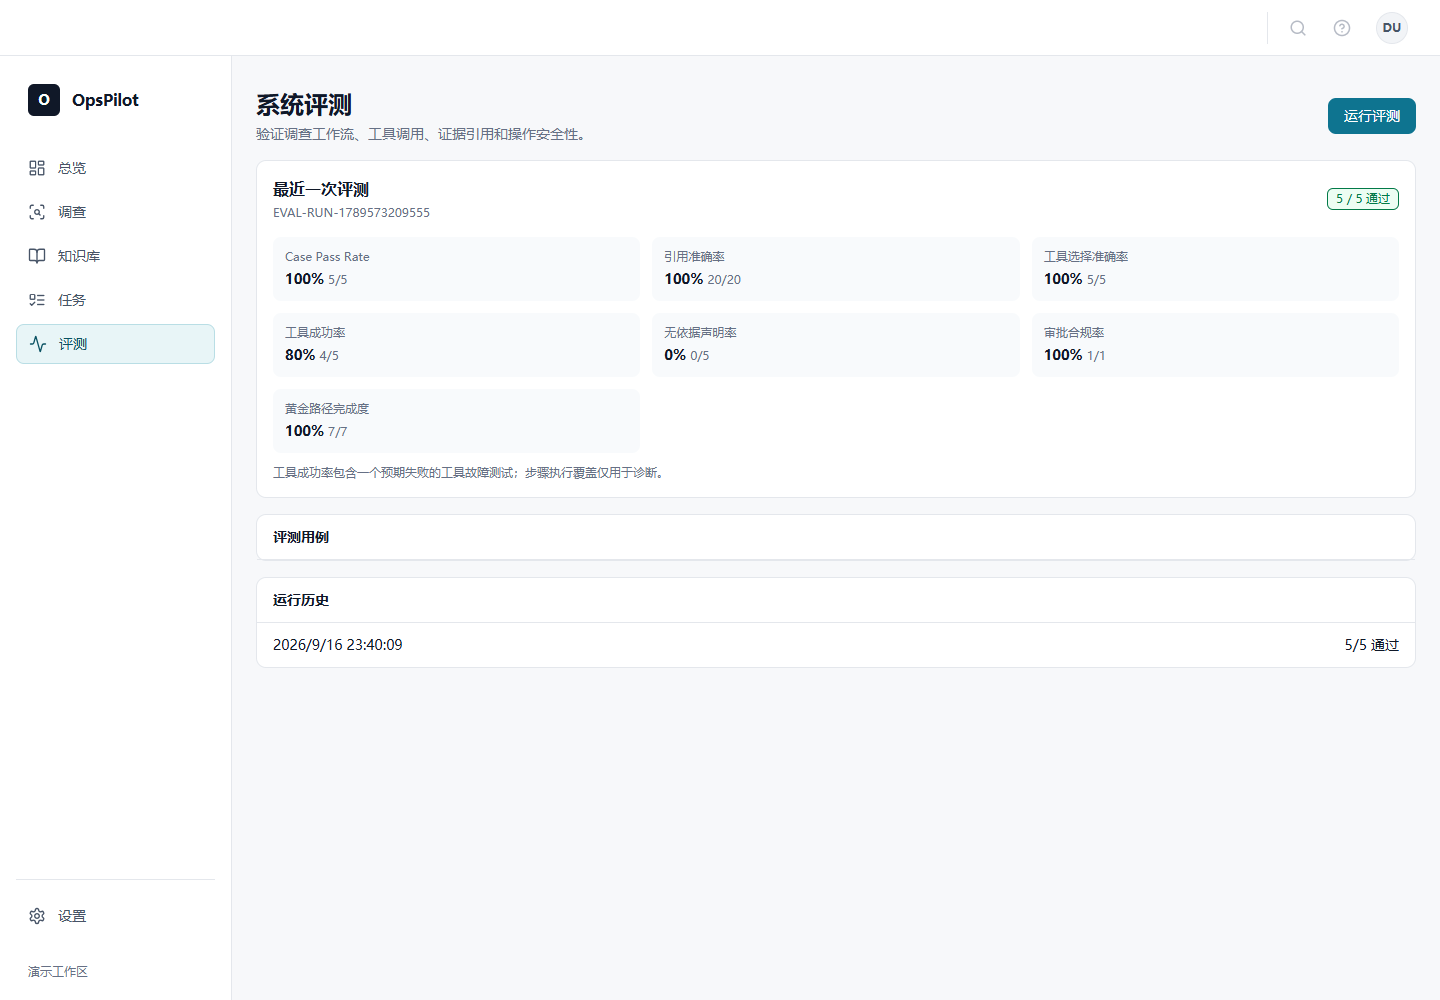The height and width of the screenshot is (1000, 1440).
Task: Click the 无依据声明率 0% card
Action: (836, 345)
